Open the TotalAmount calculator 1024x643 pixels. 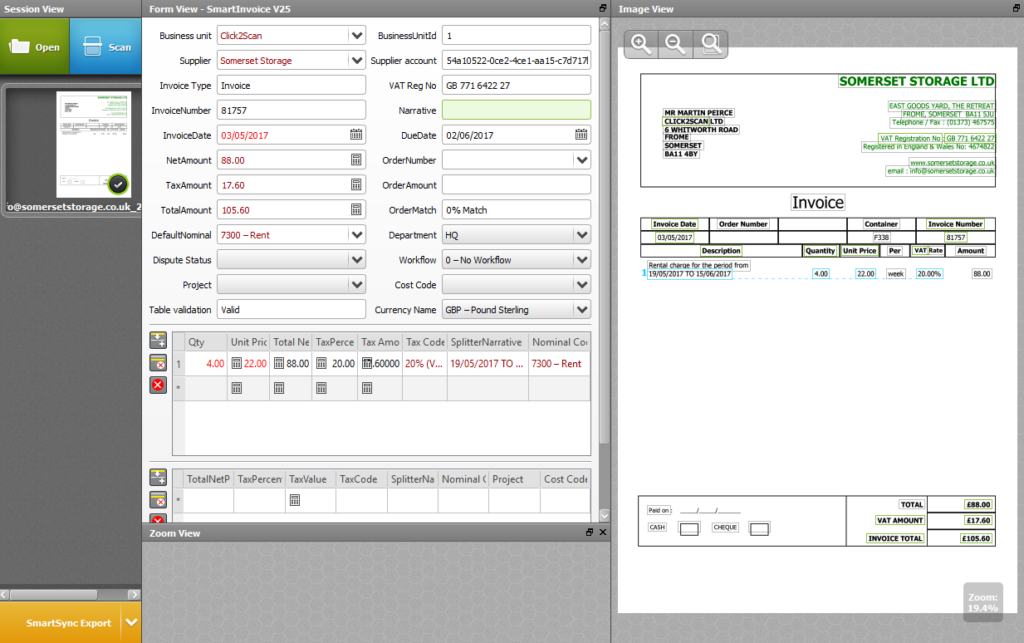click(356, 210)
